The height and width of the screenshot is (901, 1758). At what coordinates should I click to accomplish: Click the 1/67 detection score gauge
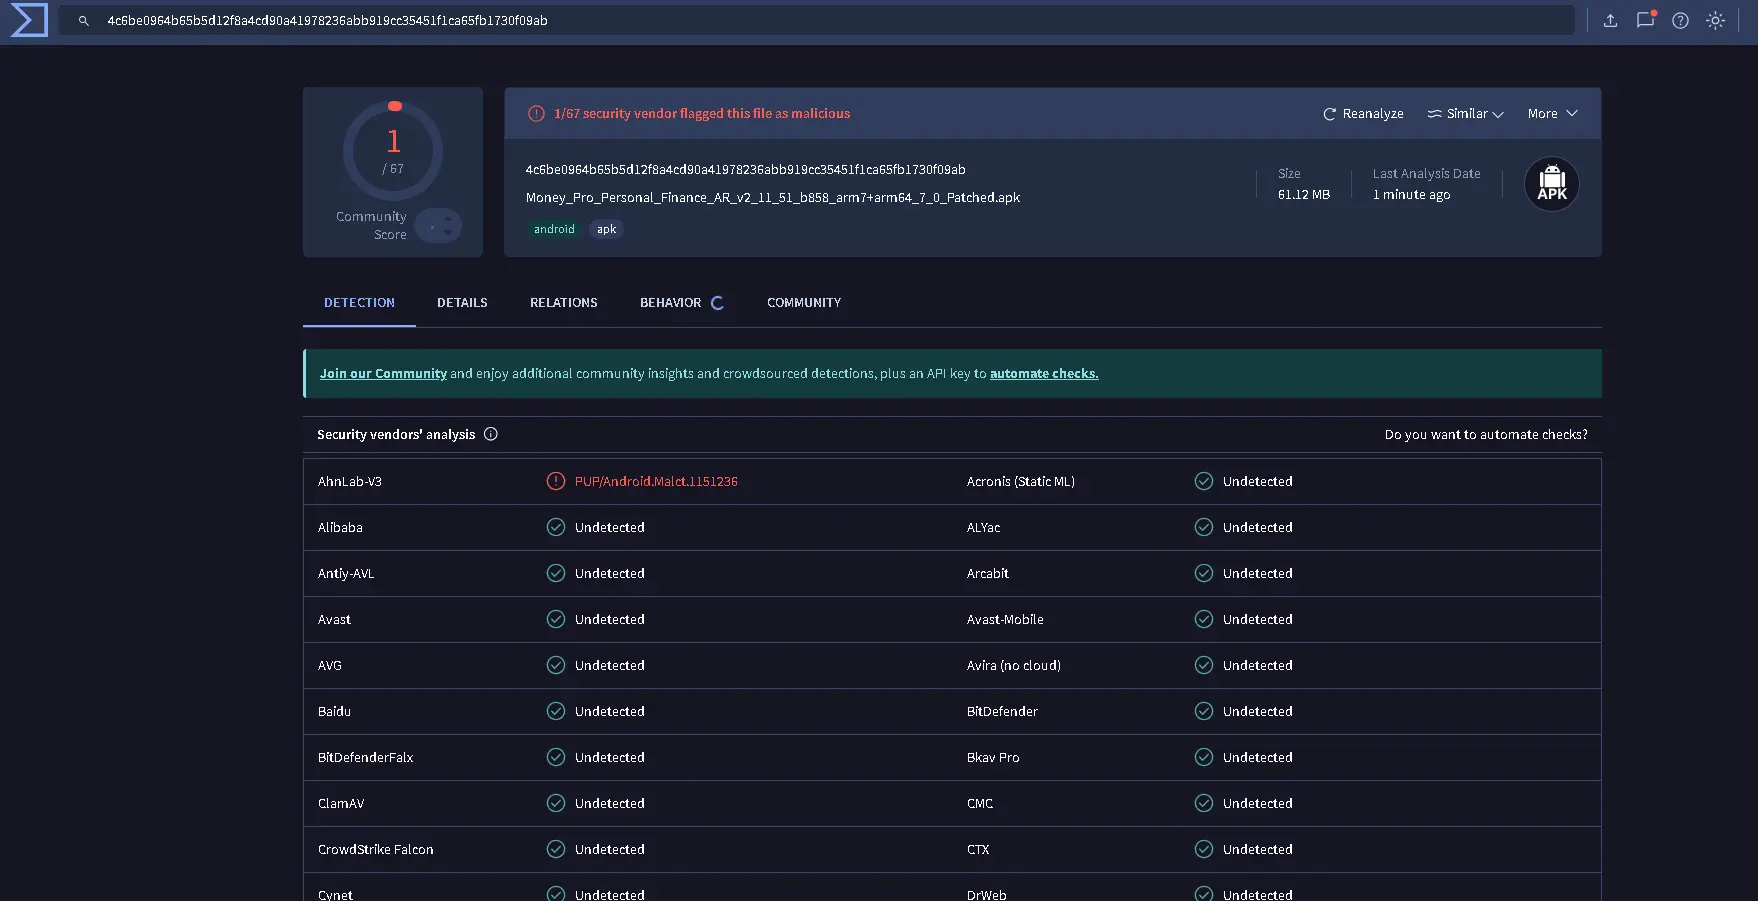coord(393,151)
